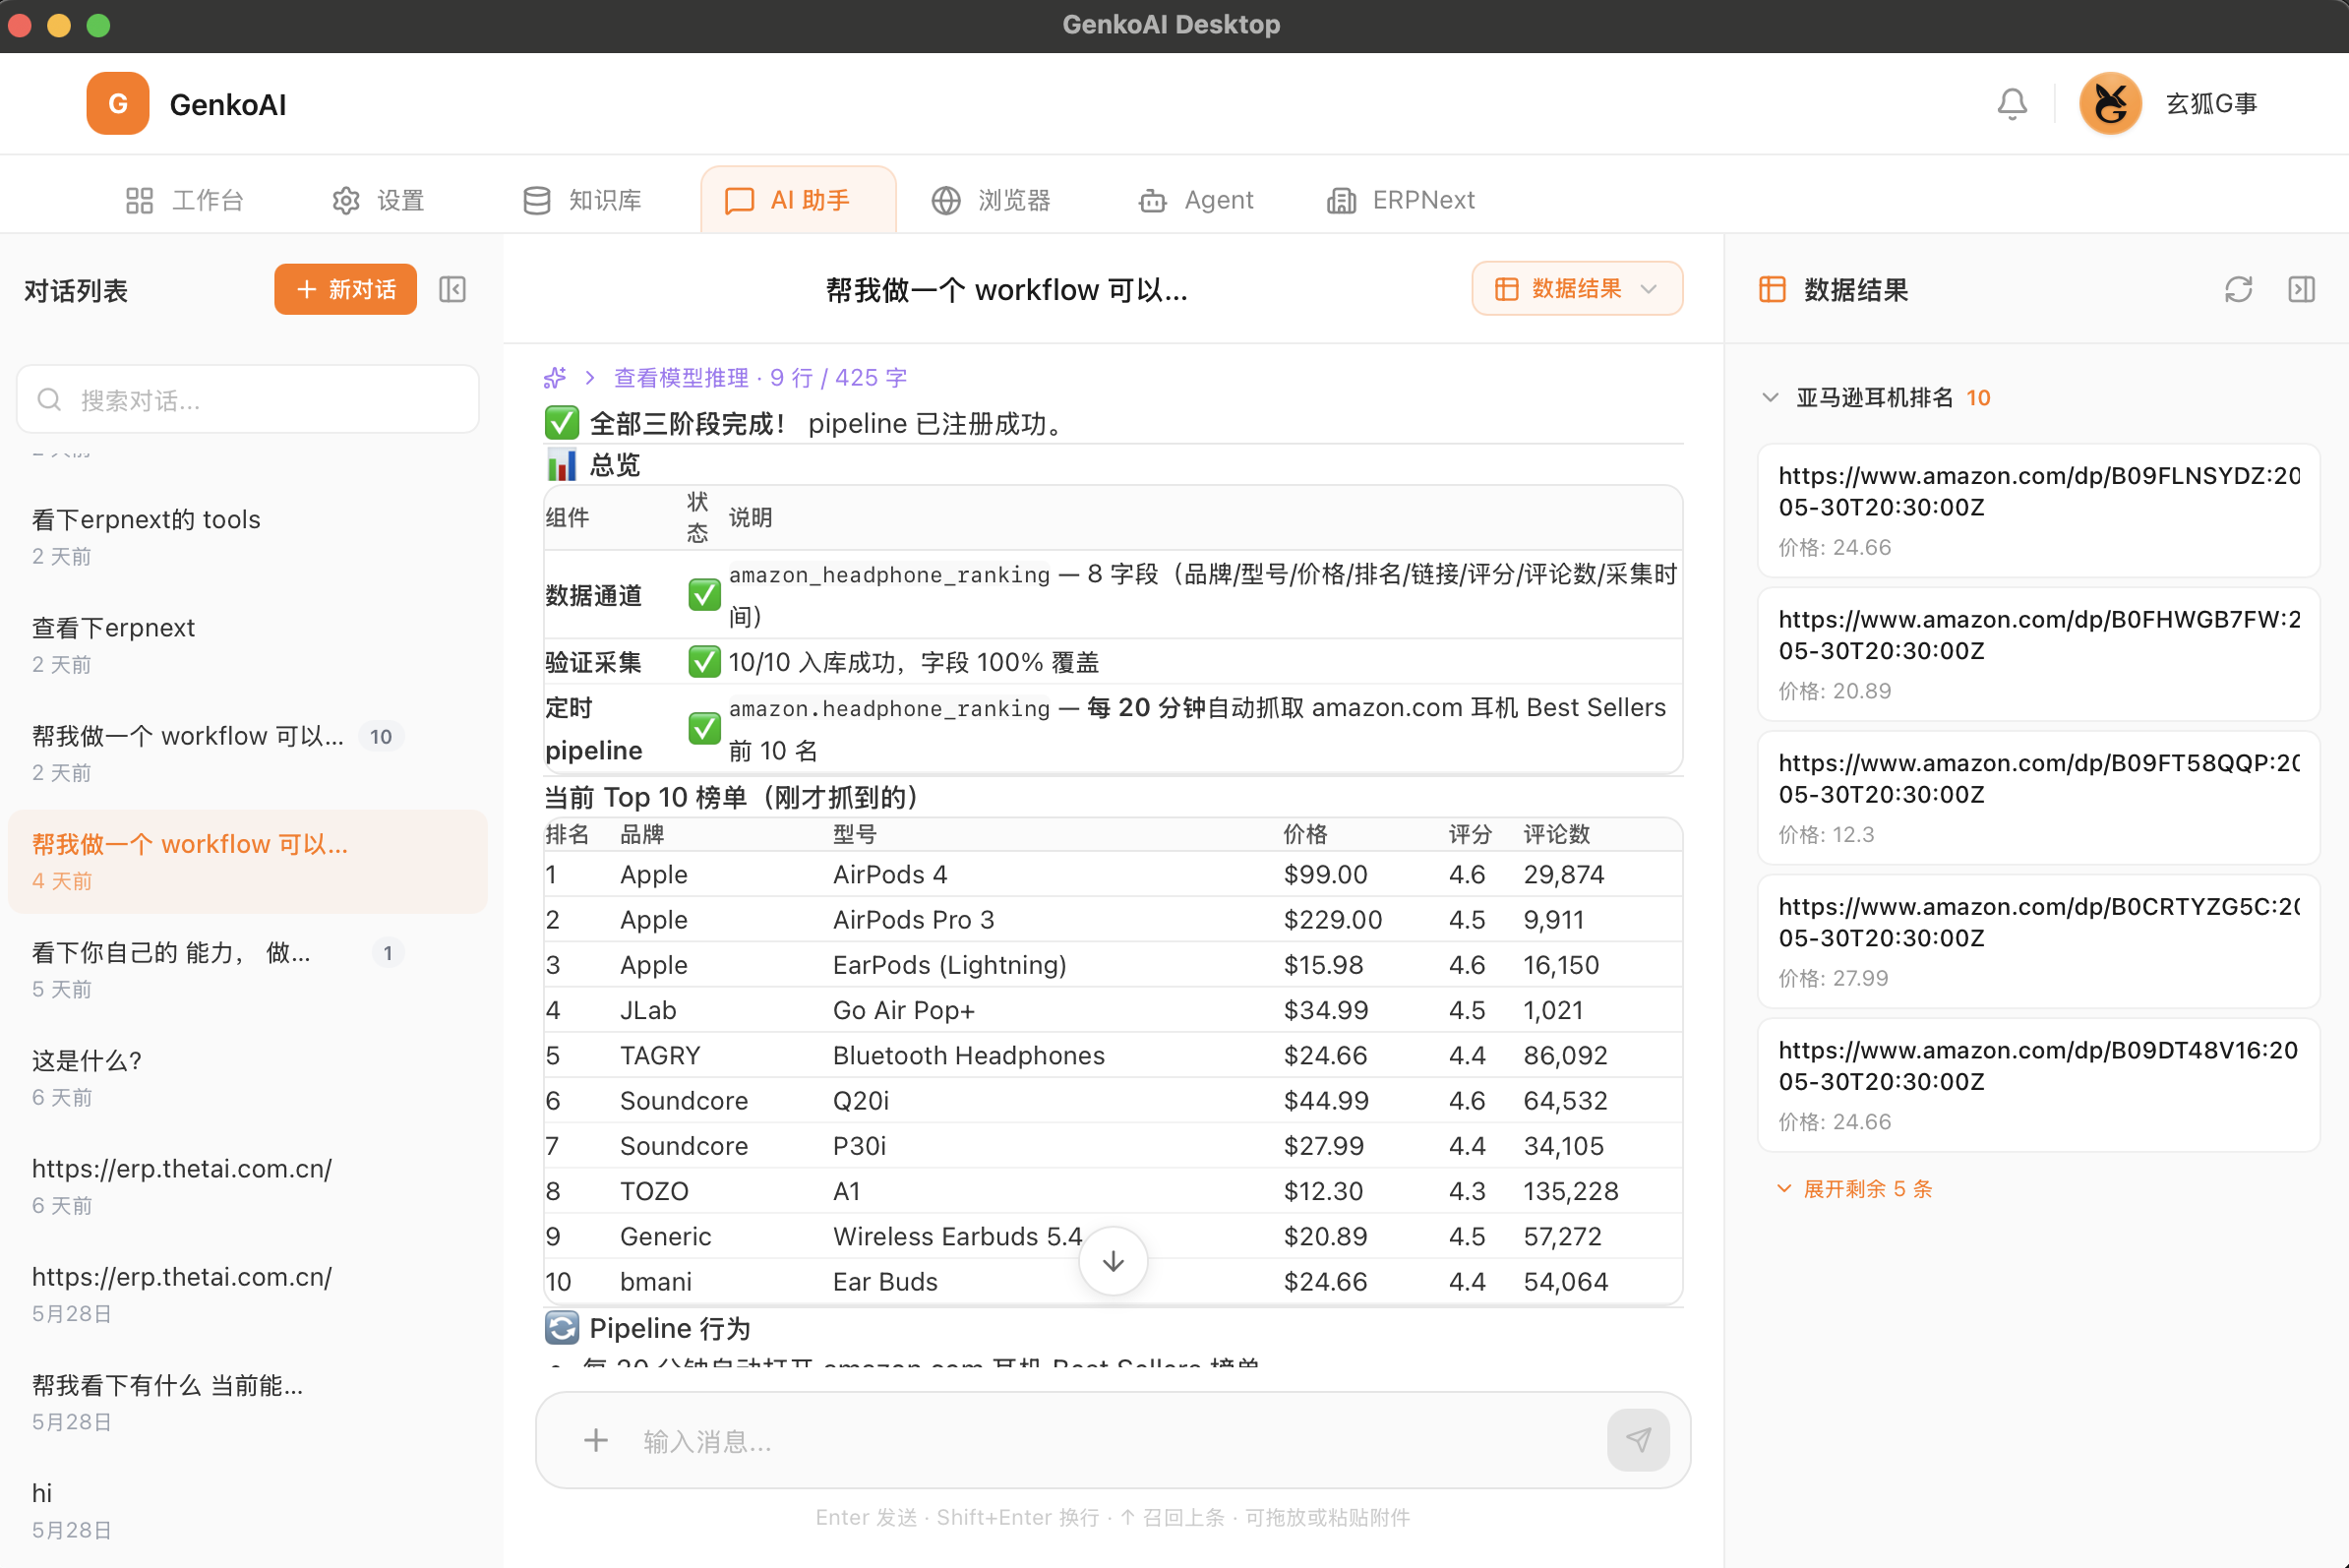2349x1568 pixels.
Task: Switch to the 浏览器 tab
Action: point(991,201)
